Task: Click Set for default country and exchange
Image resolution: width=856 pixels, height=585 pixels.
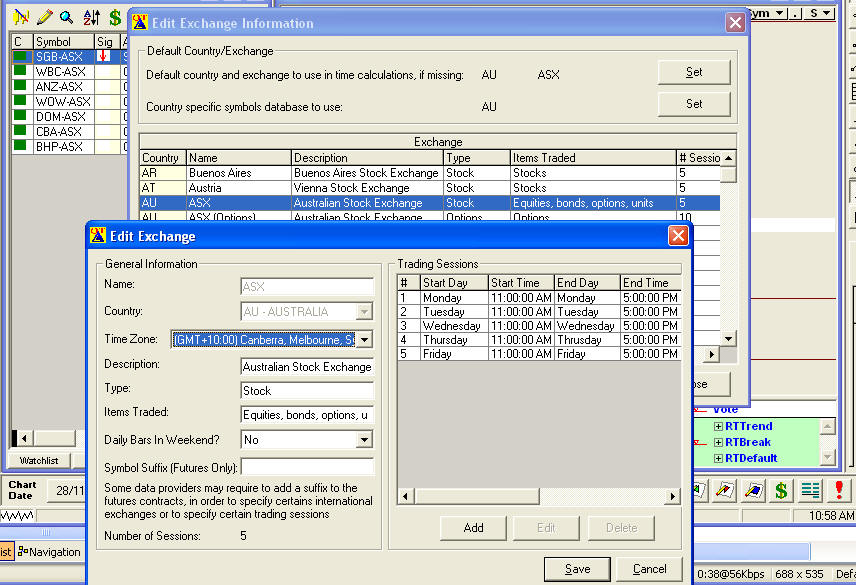Action: 694,72
